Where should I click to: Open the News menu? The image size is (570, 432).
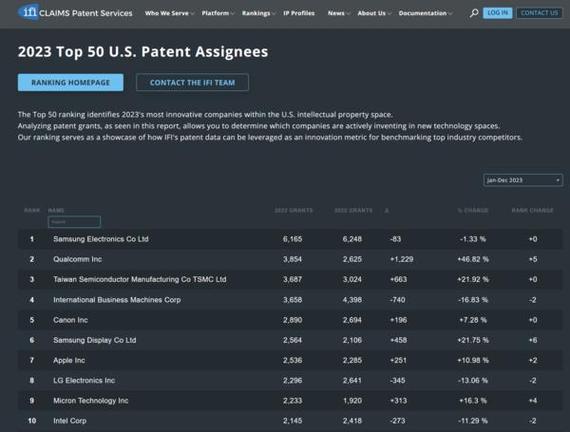point(338,13)
